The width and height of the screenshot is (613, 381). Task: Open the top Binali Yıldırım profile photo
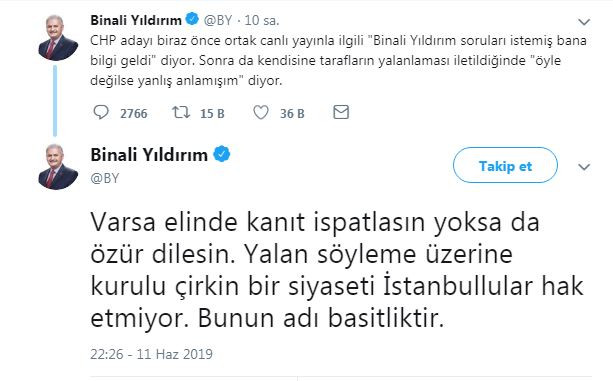[58, 38]
